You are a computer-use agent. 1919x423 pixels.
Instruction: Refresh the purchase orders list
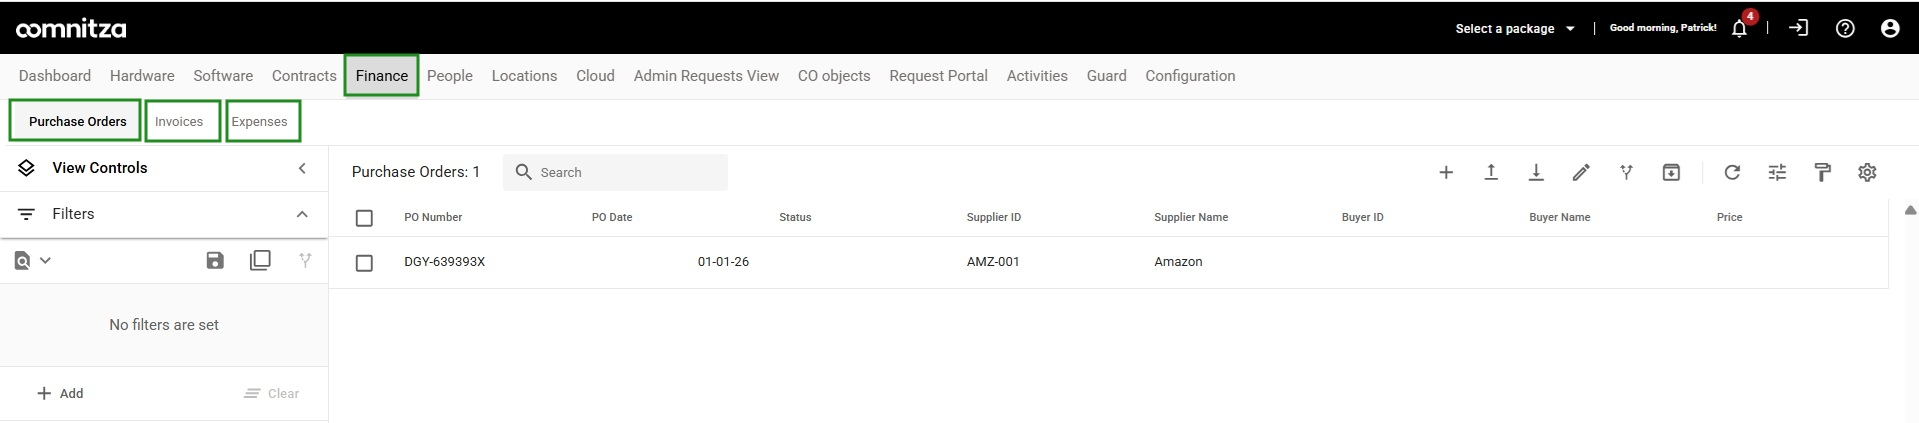click(x=1732, y=172)
